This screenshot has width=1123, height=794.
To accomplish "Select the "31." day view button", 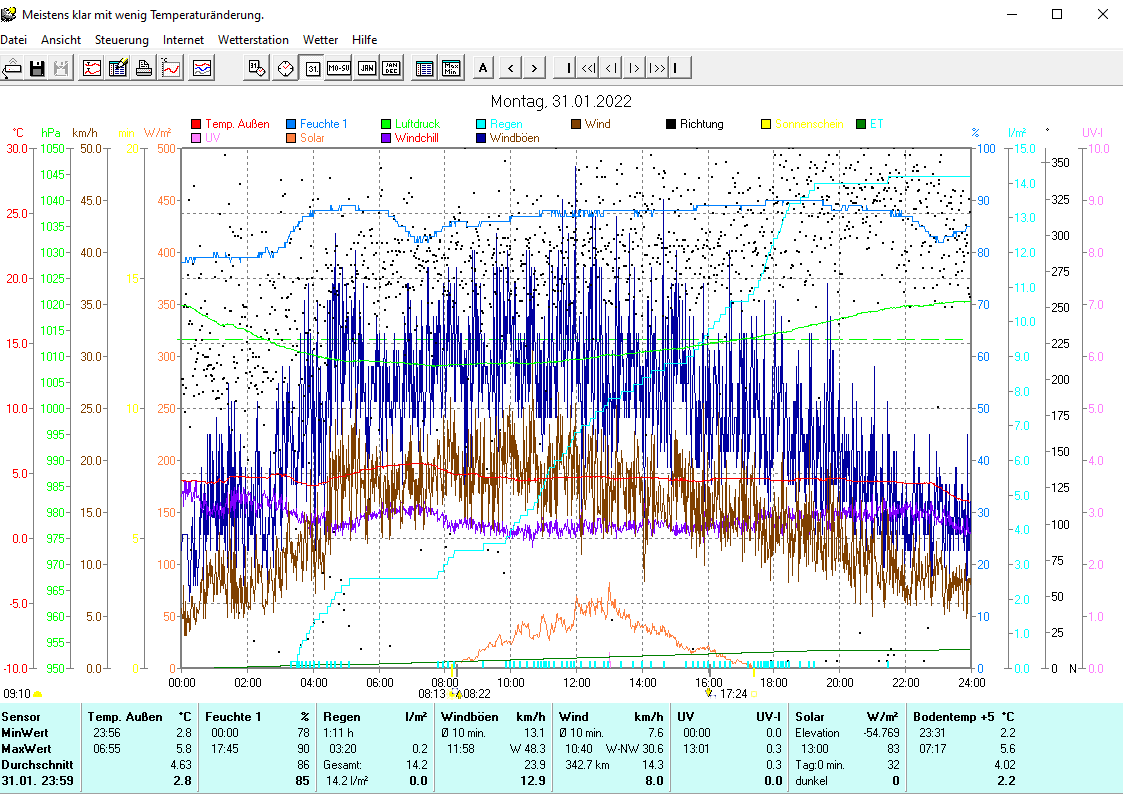I will pos(312,68).
